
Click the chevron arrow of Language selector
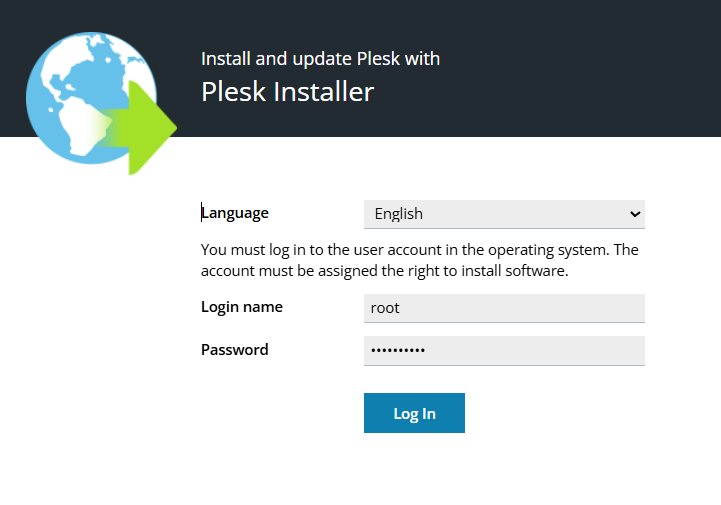(635, 214)
